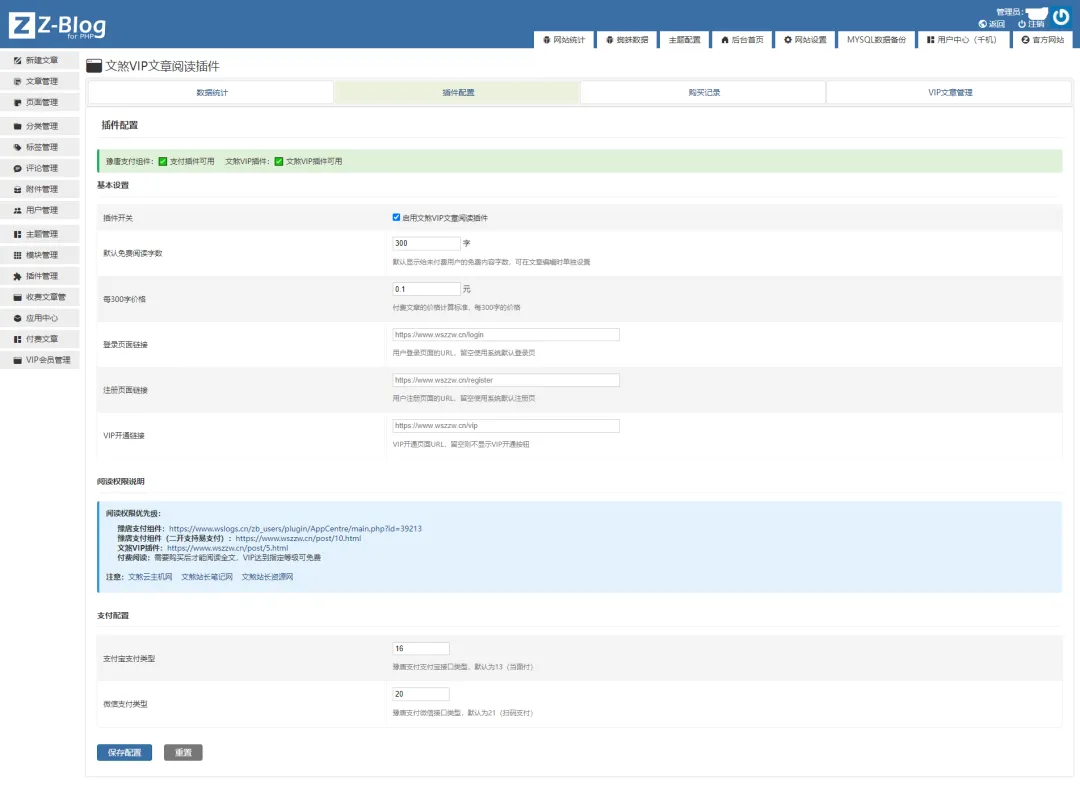The height and width of the screenshot is (788, 1080).
Task: Click the 支付配置 section heading
Action: tap(113, 616)
